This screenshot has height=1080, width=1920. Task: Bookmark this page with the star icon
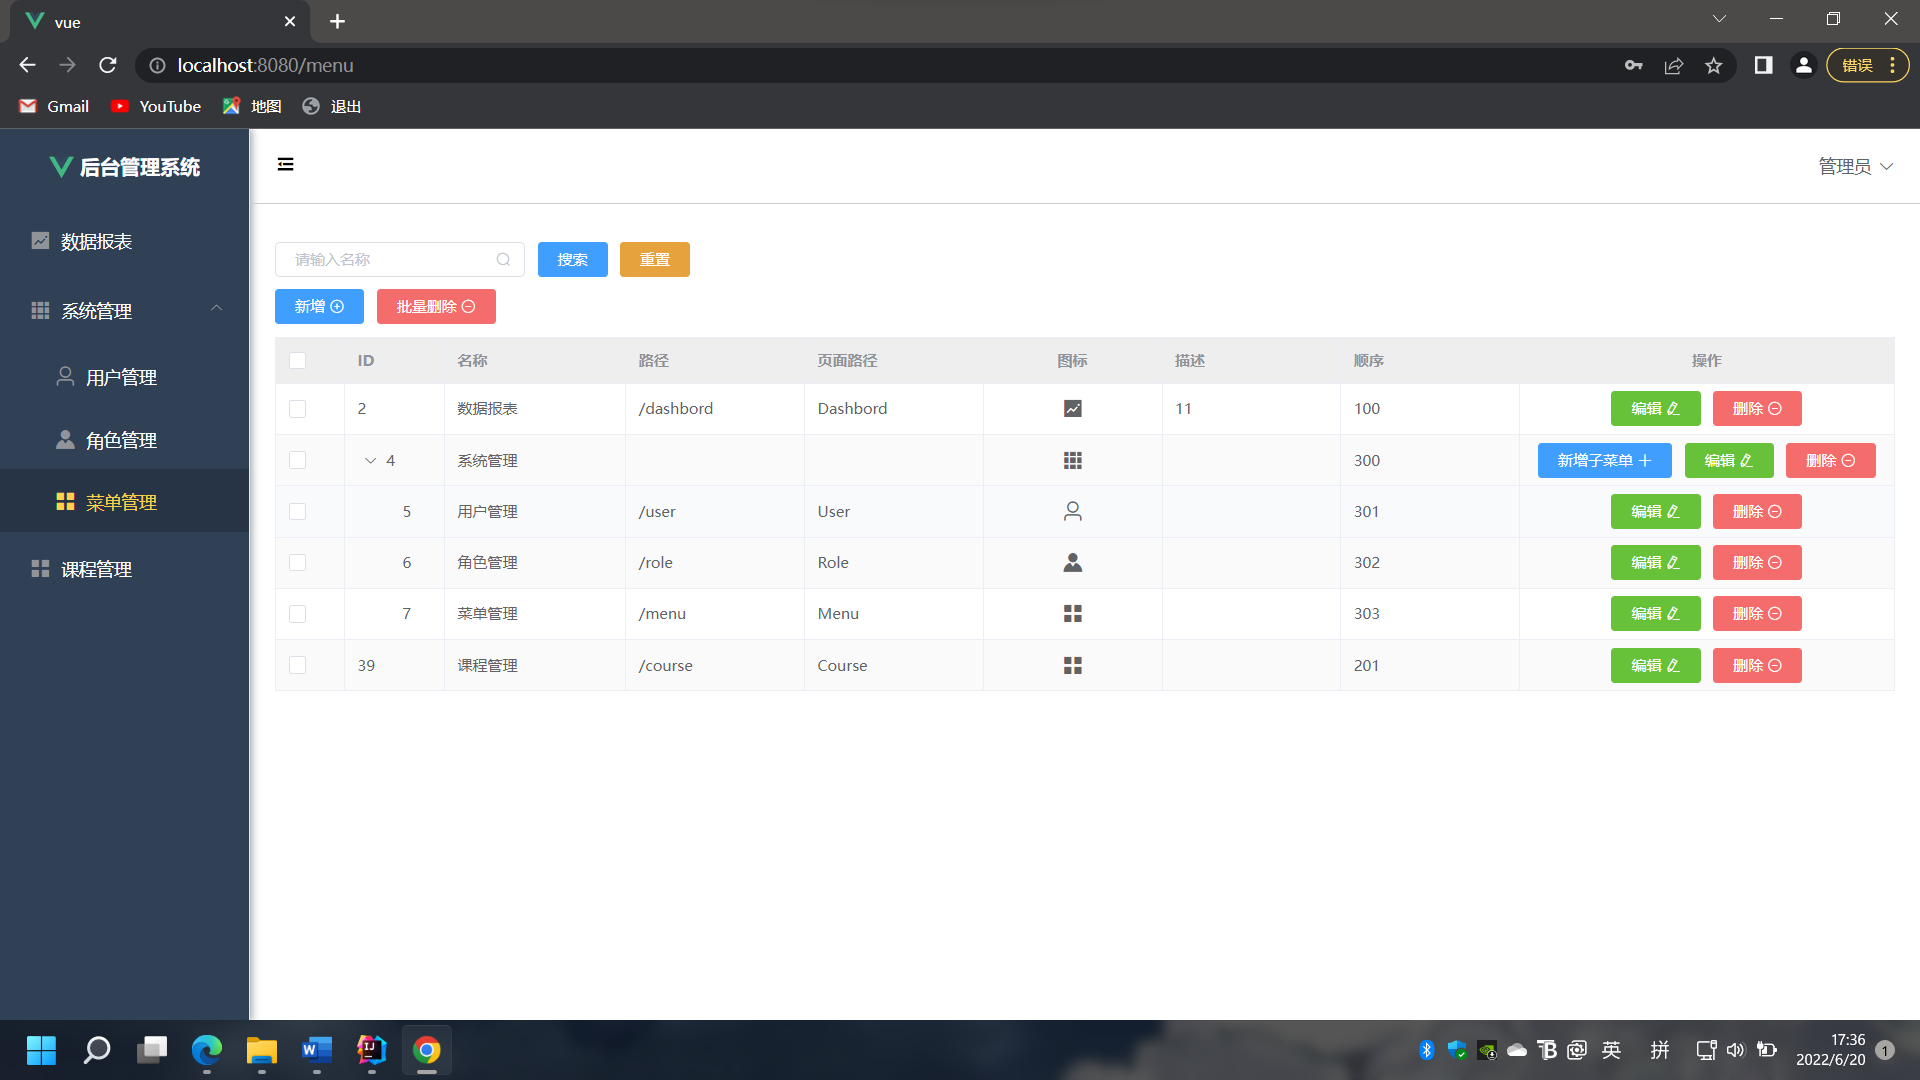(x=1713, y=65)
